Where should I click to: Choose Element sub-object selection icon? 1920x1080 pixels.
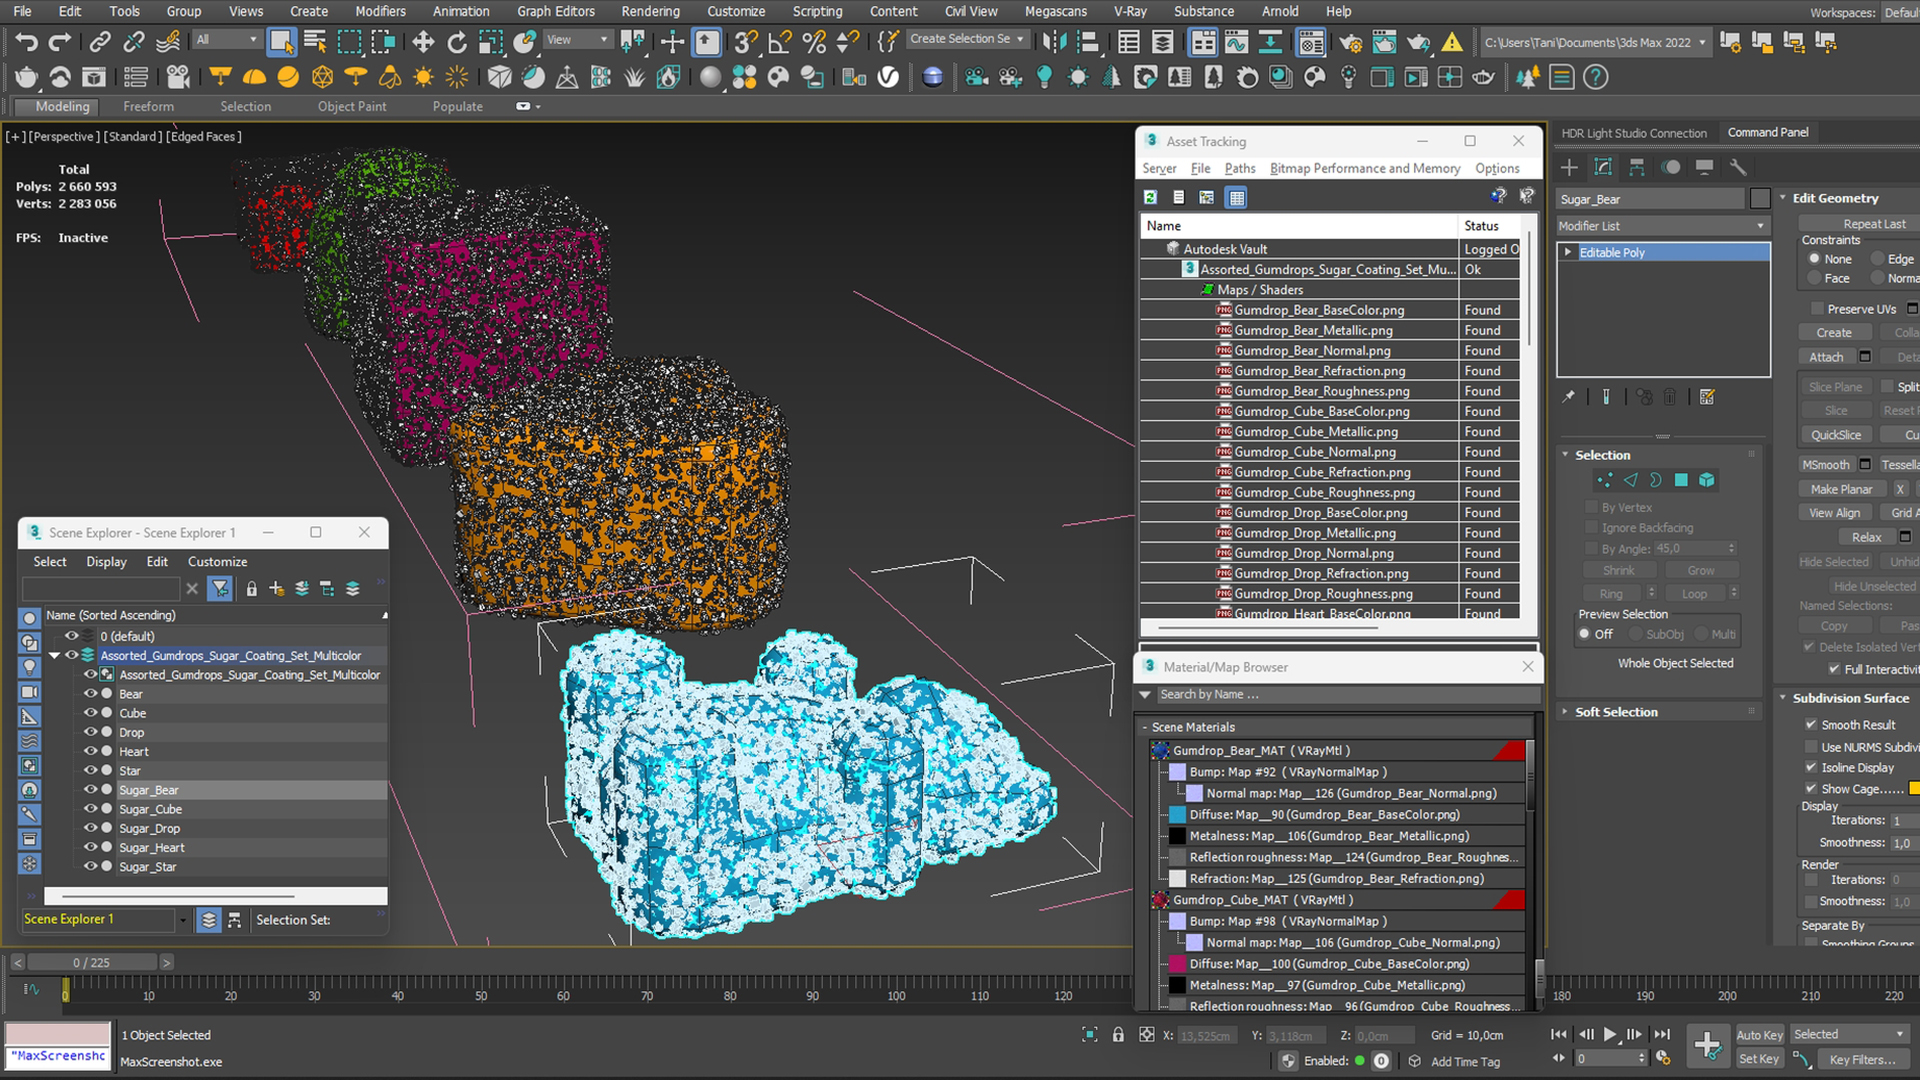(x=1707, y=480)
